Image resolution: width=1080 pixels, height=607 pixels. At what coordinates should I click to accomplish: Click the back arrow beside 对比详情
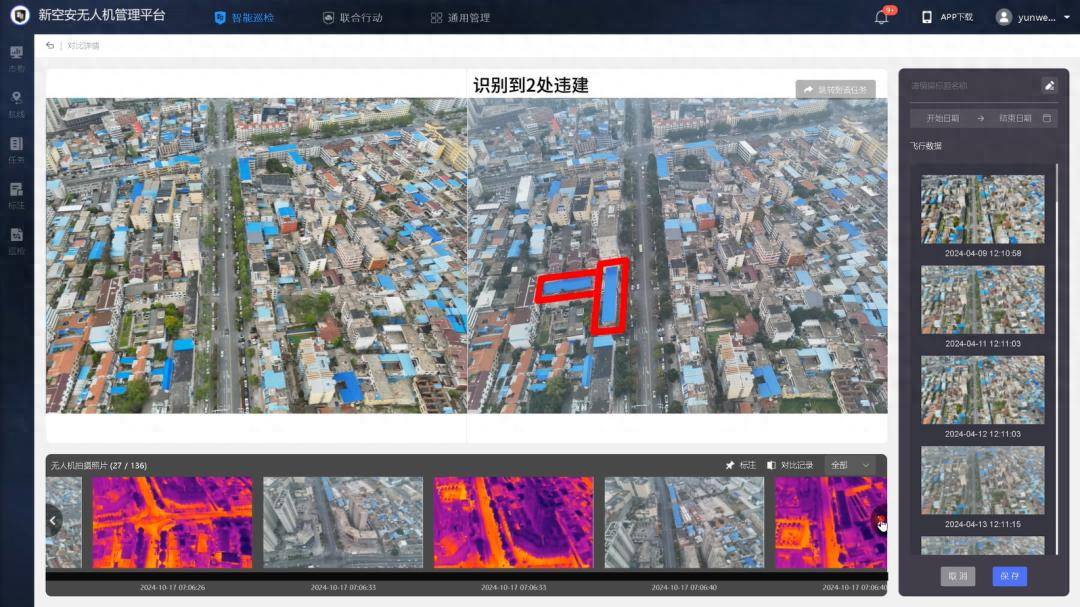tap(50, 46)
